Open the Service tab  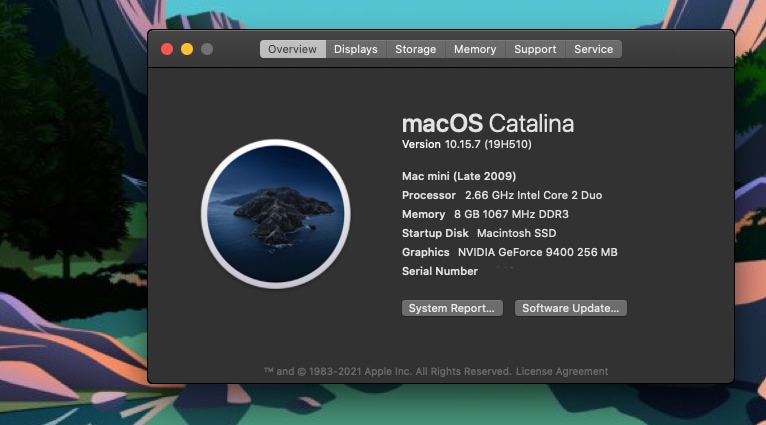(594, 49)
